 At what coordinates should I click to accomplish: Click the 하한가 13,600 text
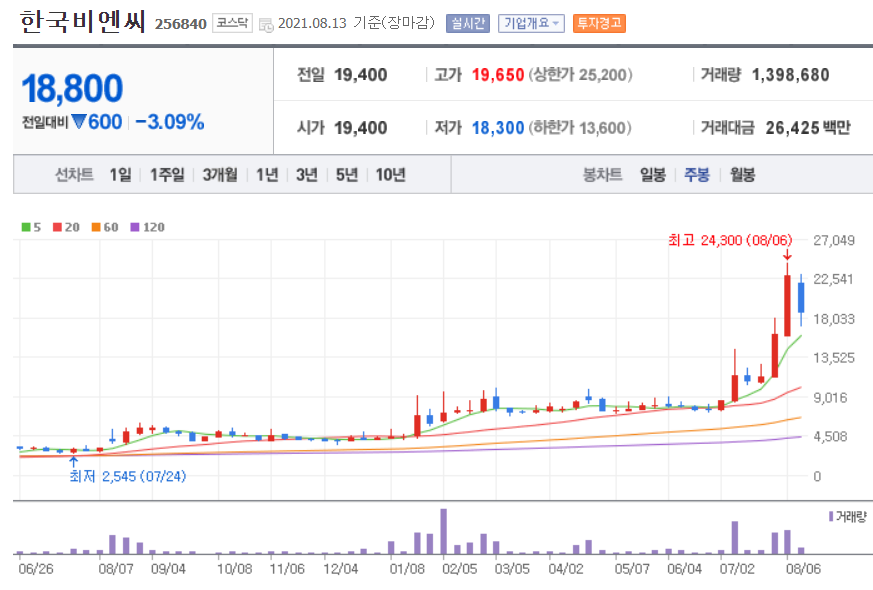(580, 128)
